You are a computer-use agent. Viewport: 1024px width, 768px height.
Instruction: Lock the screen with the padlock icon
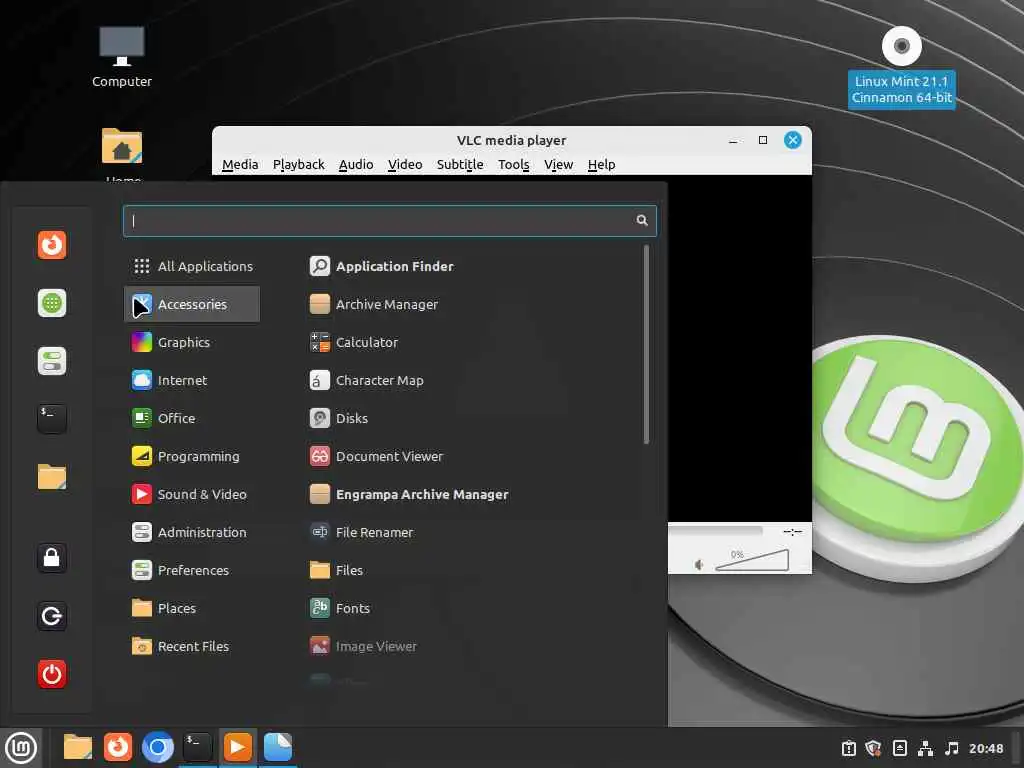(x=52, y=558)
